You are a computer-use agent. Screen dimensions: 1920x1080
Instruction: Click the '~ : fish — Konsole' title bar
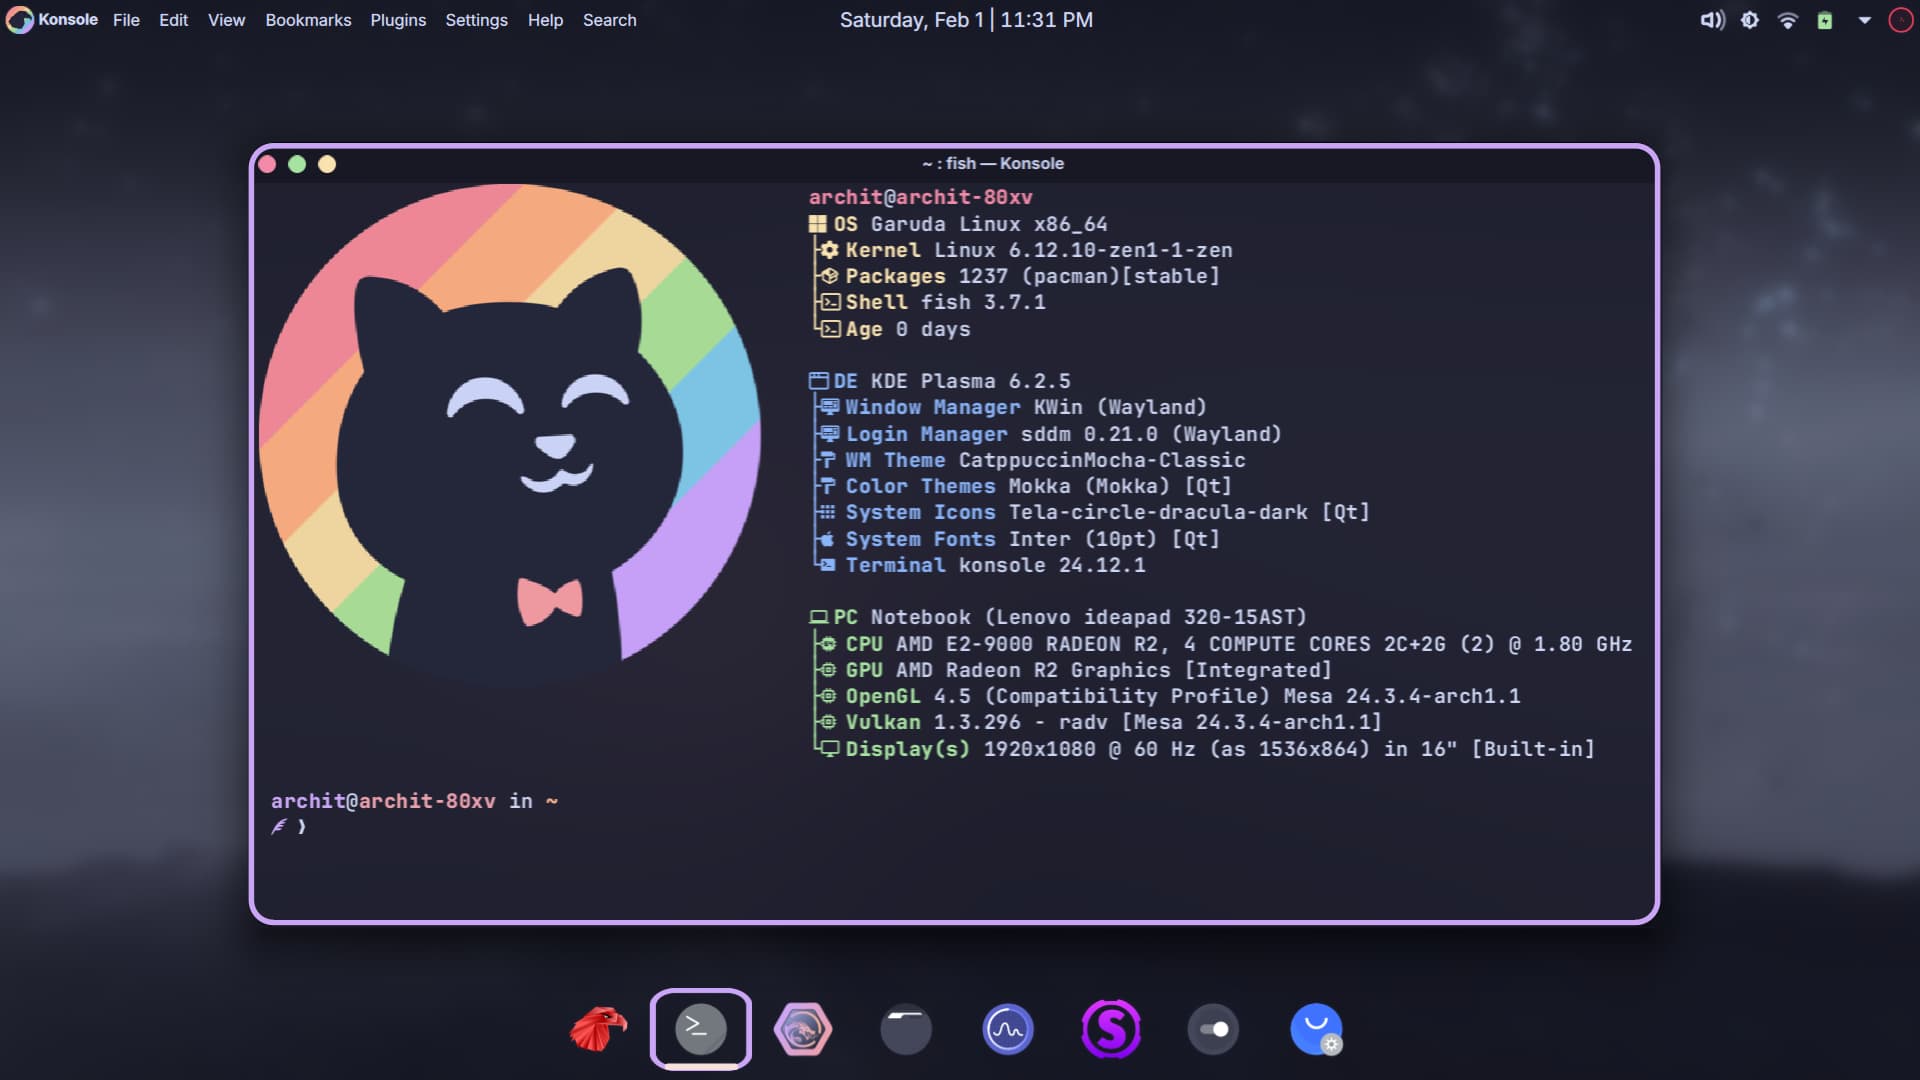992,163
